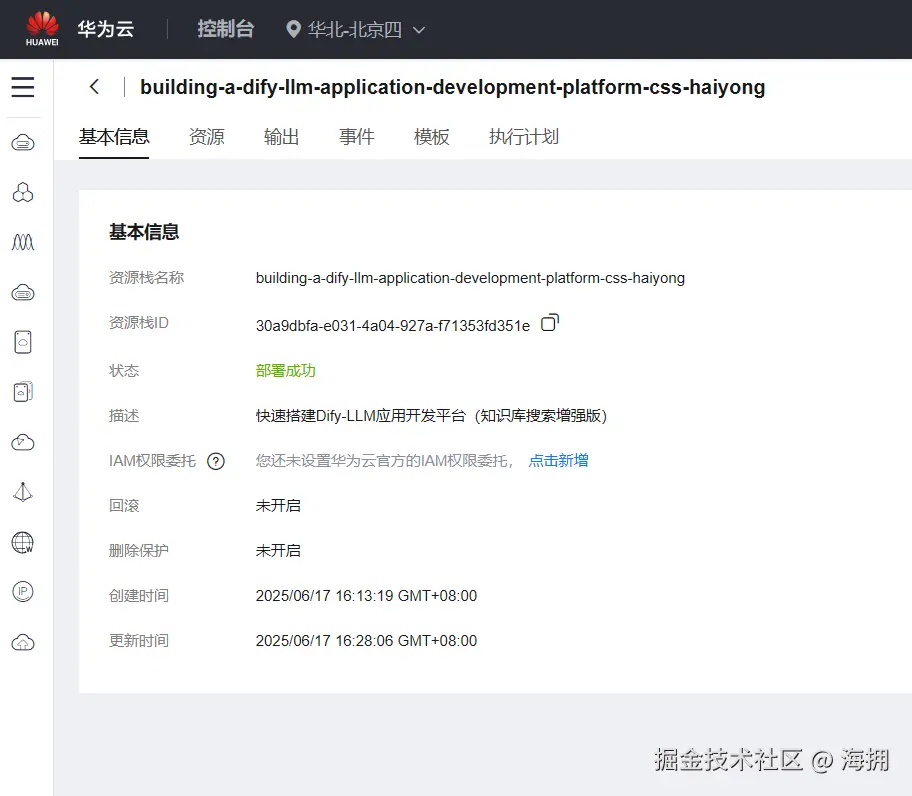
Task: Select the cloud server icon in the sidebar
Action: pos(22,141)
